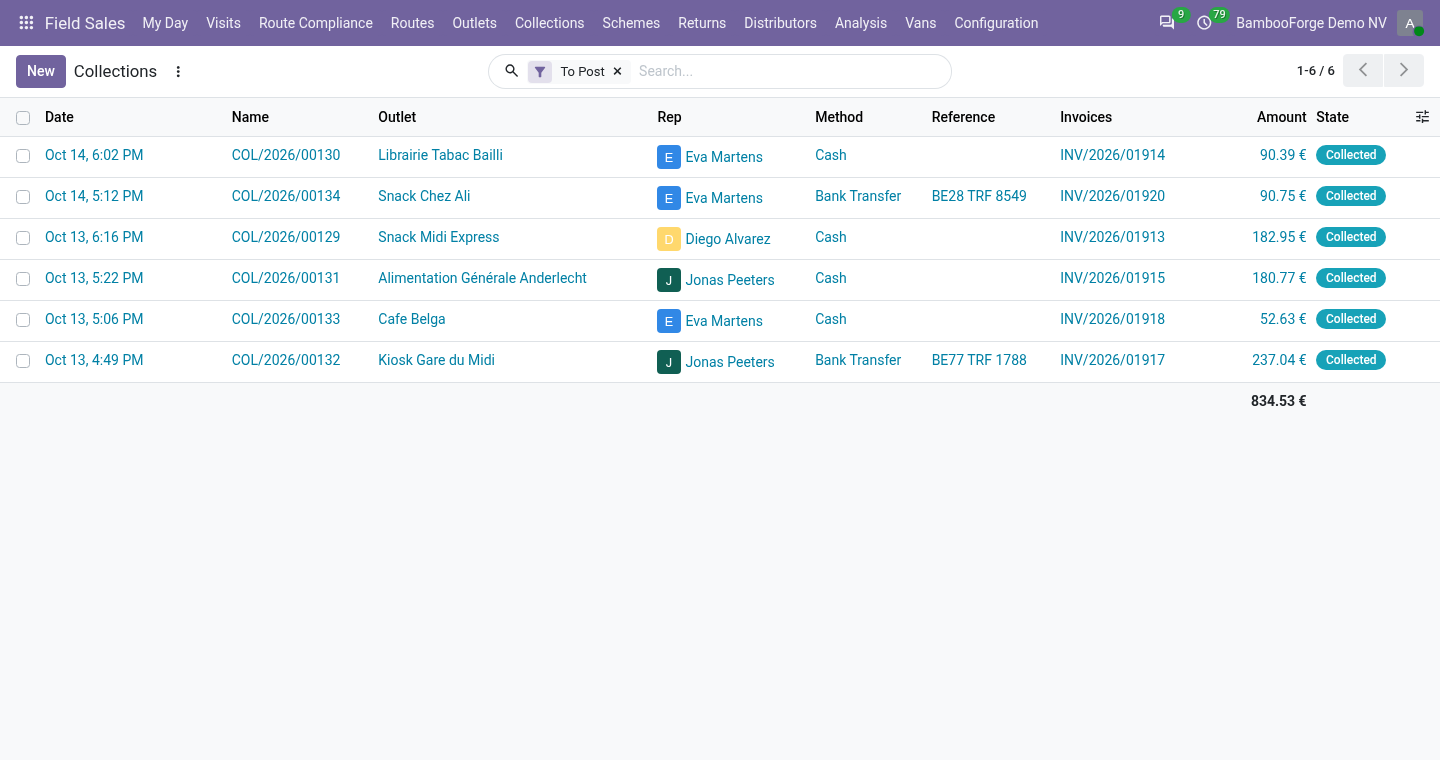Sort by the Date column header

60,117
